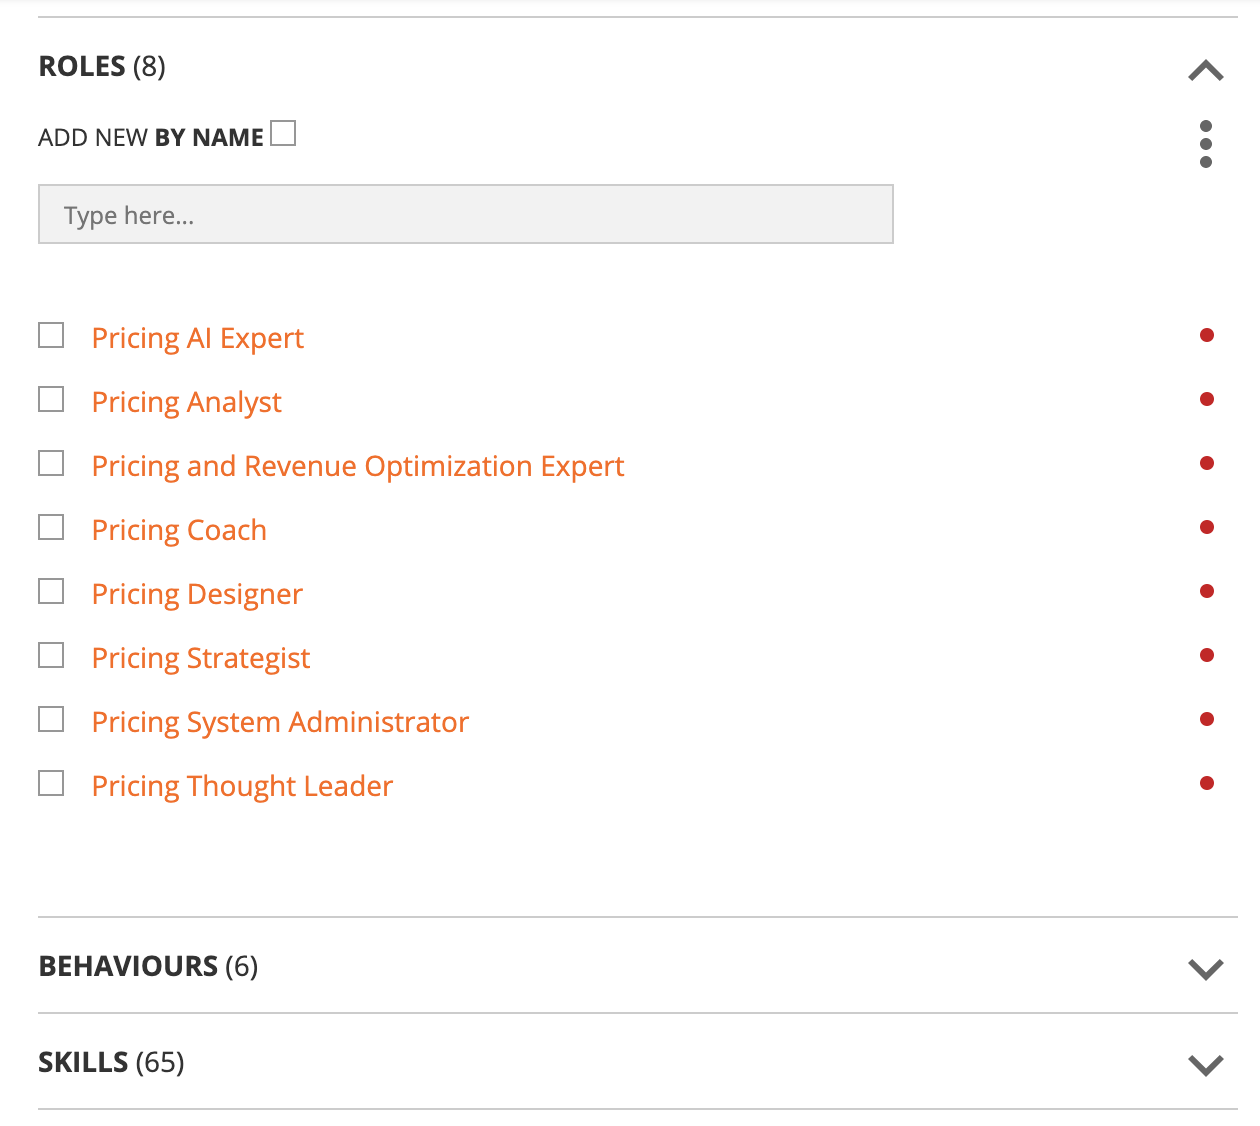Collapse the Roles section
Viewport: 1260px width, 1126px height.
pos(1206,70)
